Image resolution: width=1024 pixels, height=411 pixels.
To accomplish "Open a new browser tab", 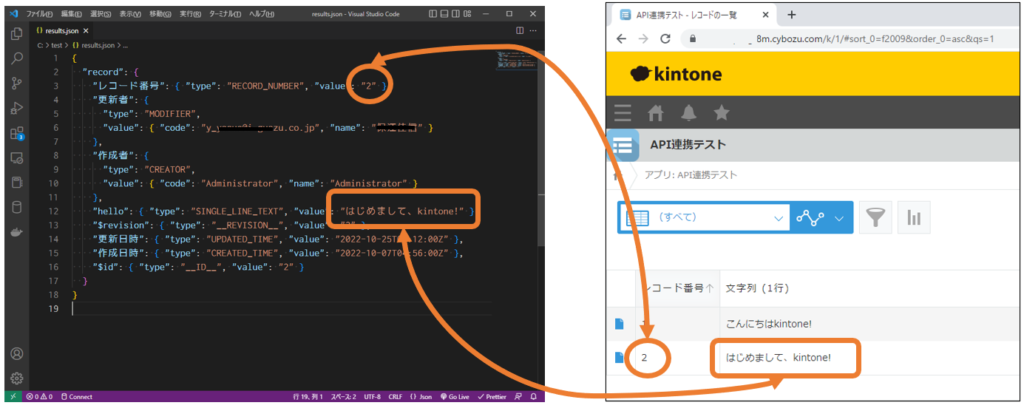I will 792,14.
